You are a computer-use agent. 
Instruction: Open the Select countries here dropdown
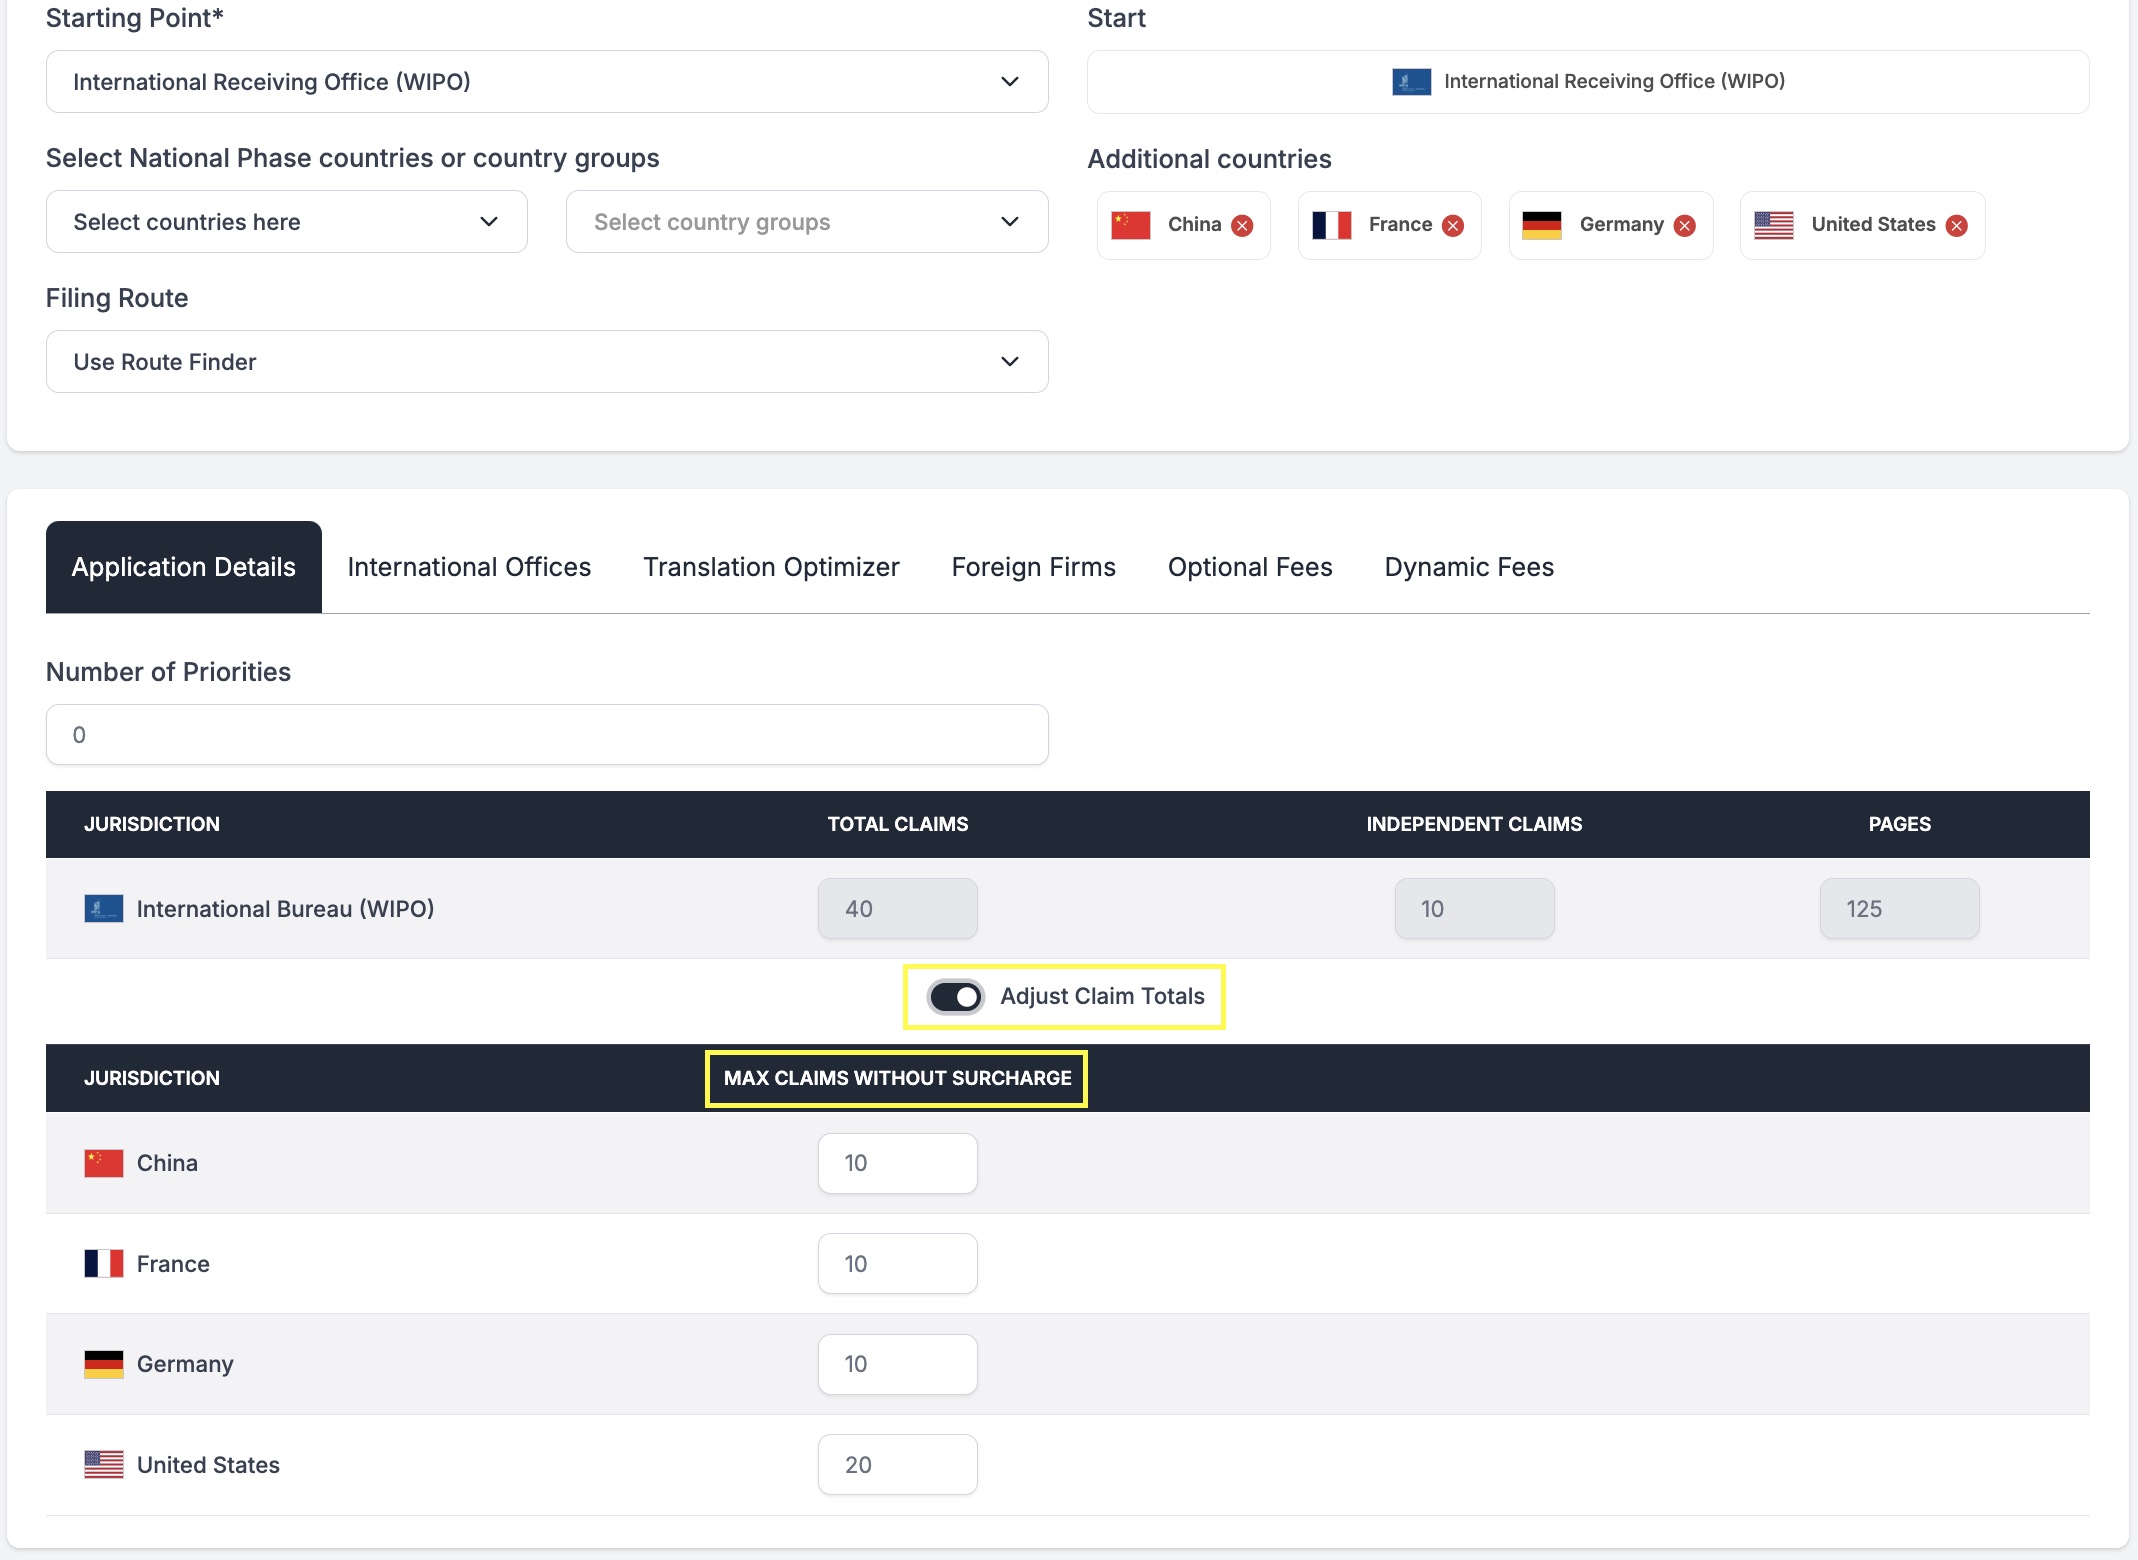[x=286, y=222]
